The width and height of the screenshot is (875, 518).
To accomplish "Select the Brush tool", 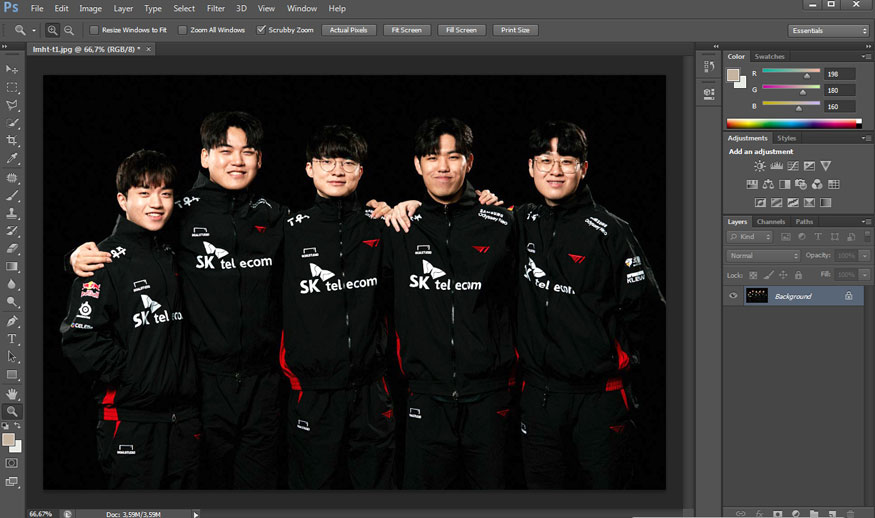I will pos(12,195).
